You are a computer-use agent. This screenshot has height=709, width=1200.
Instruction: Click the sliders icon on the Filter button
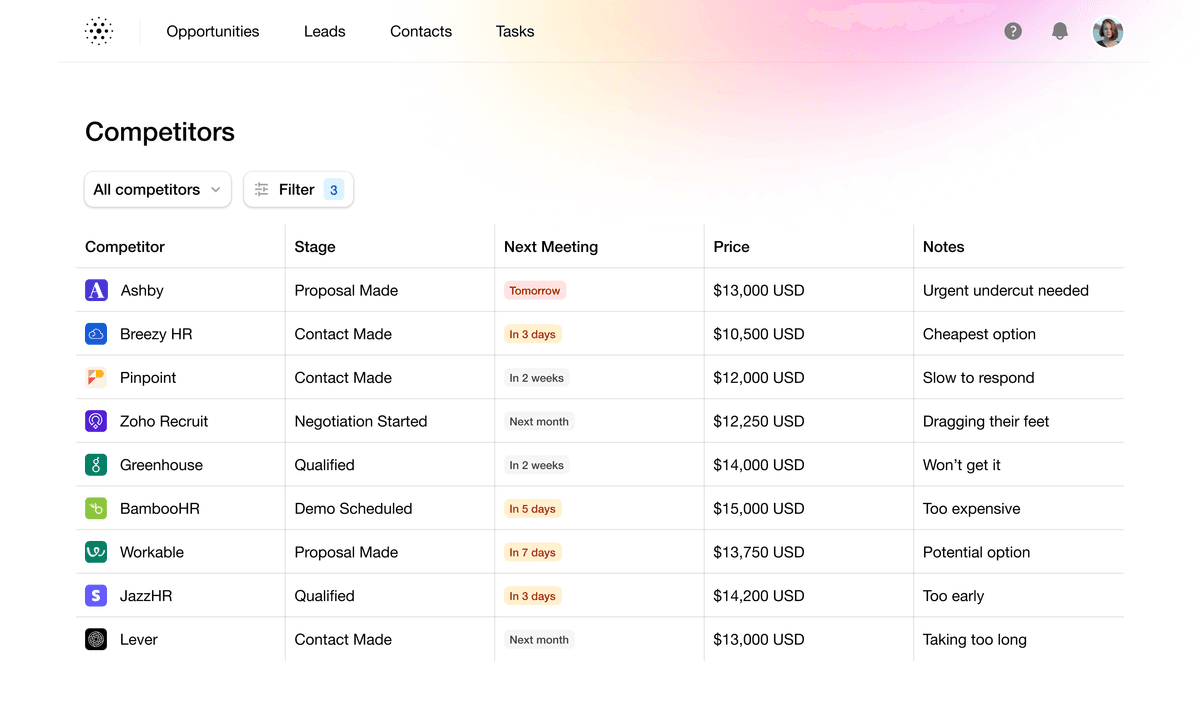tap(262, 189)
